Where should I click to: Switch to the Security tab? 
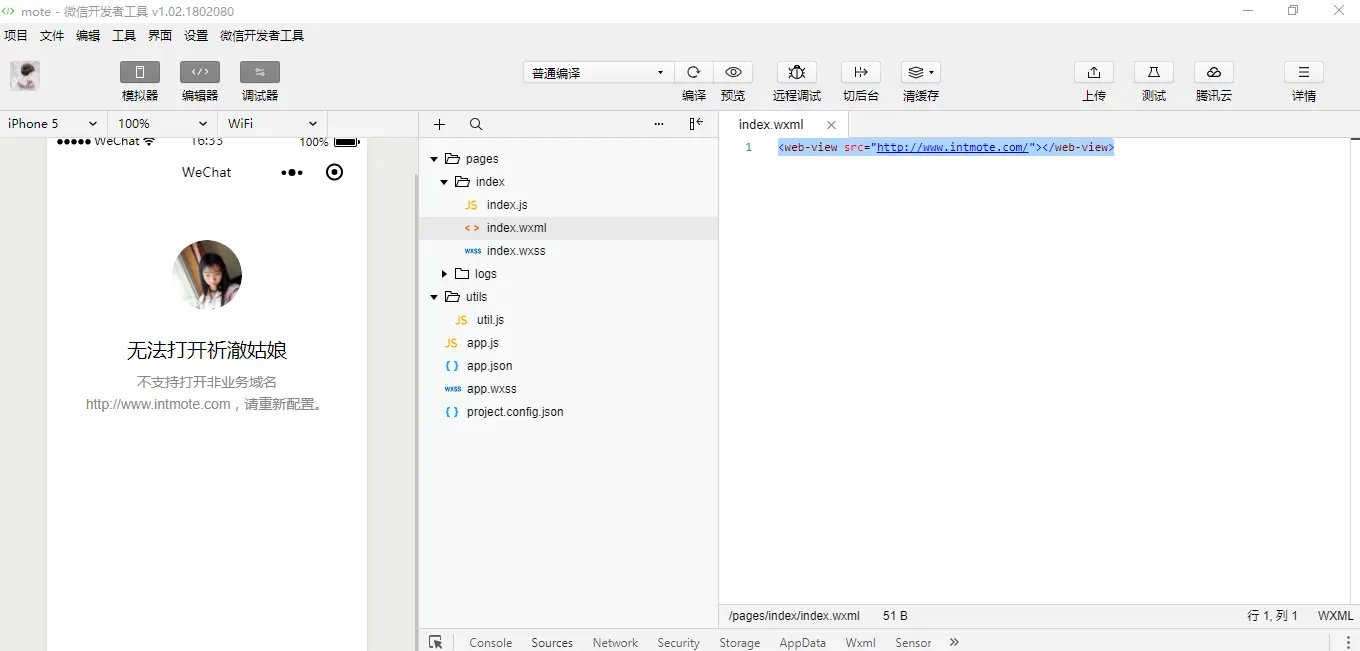click(678, 642)
